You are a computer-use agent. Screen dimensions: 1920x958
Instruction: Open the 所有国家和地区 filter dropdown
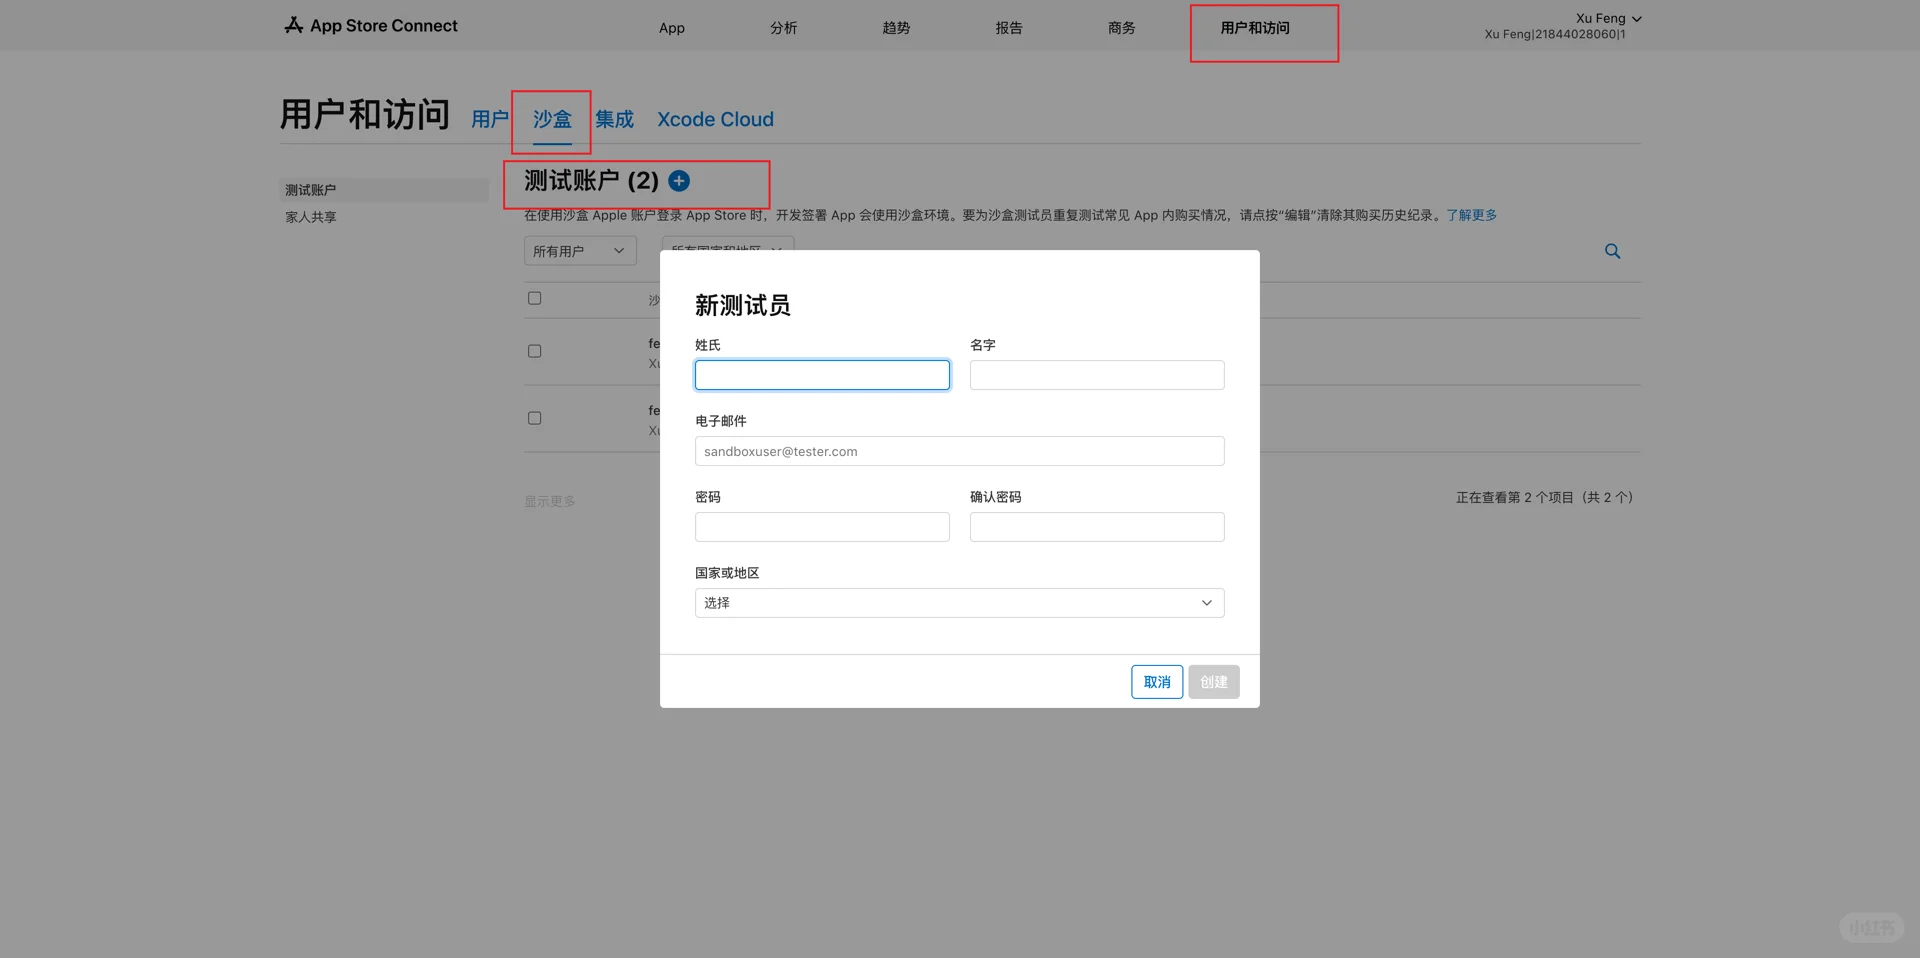pyautogui.click(x=727, y=250)
